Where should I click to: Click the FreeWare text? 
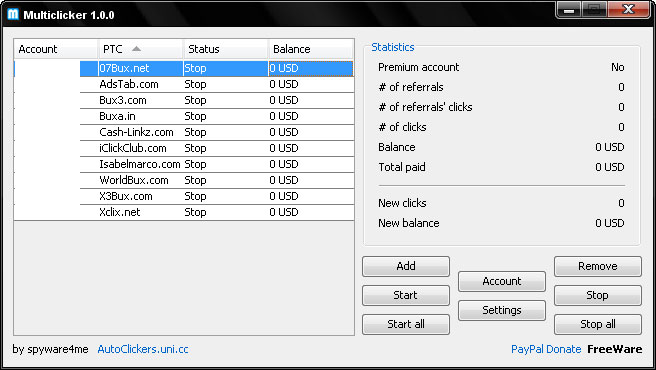[615, 349]
